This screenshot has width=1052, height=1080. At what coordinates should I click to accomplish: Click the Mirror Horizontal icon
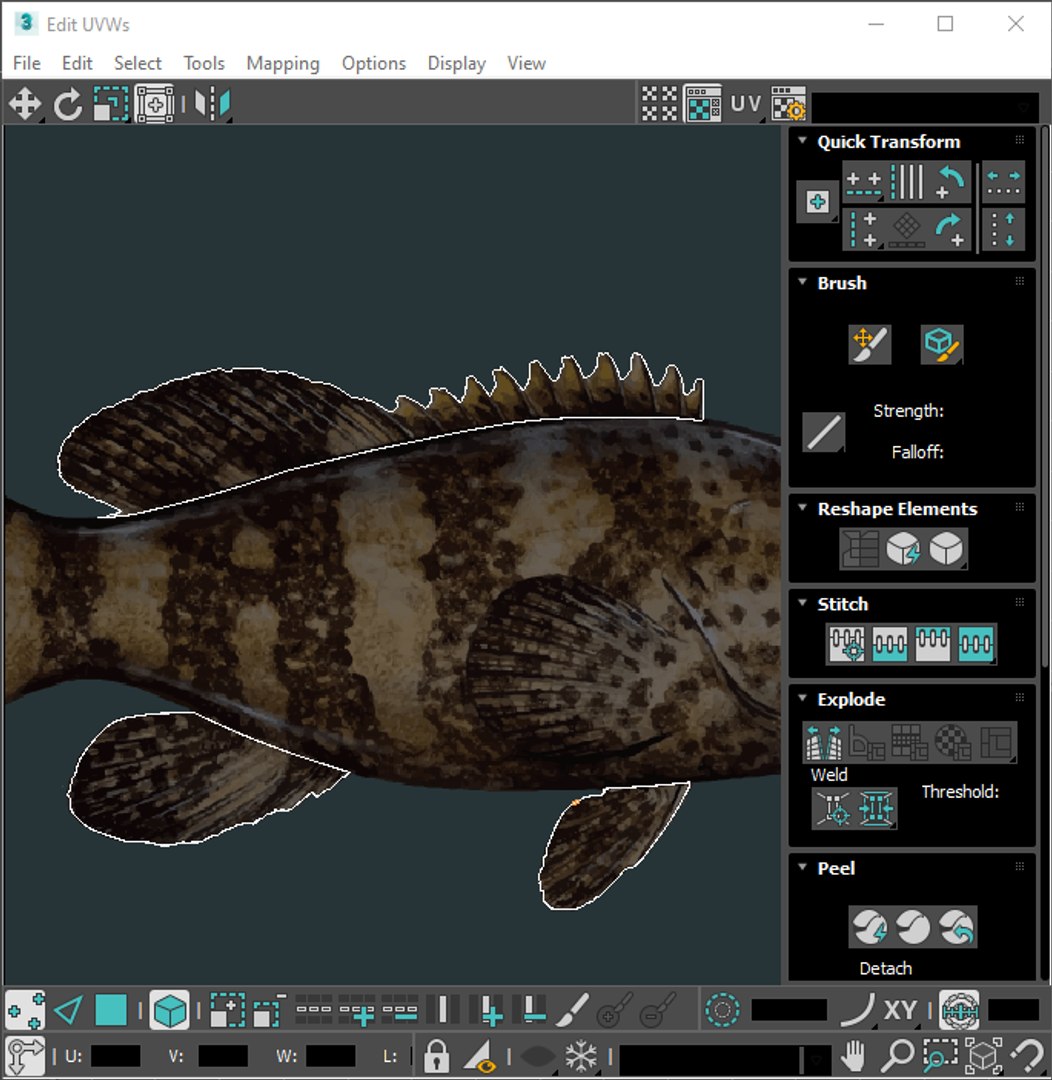[212, 105]
